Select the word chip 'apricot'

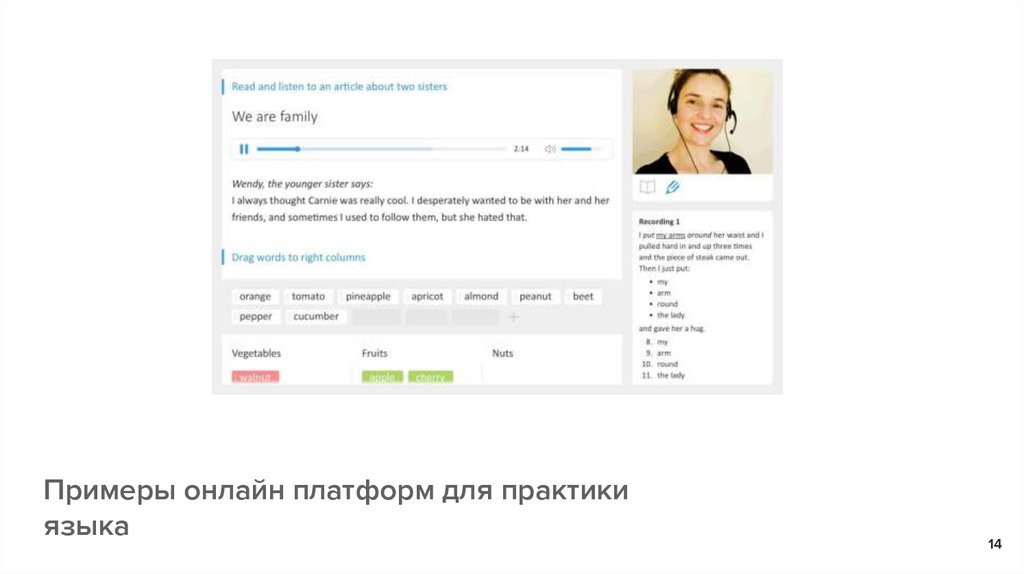click(x=427, y=296)
